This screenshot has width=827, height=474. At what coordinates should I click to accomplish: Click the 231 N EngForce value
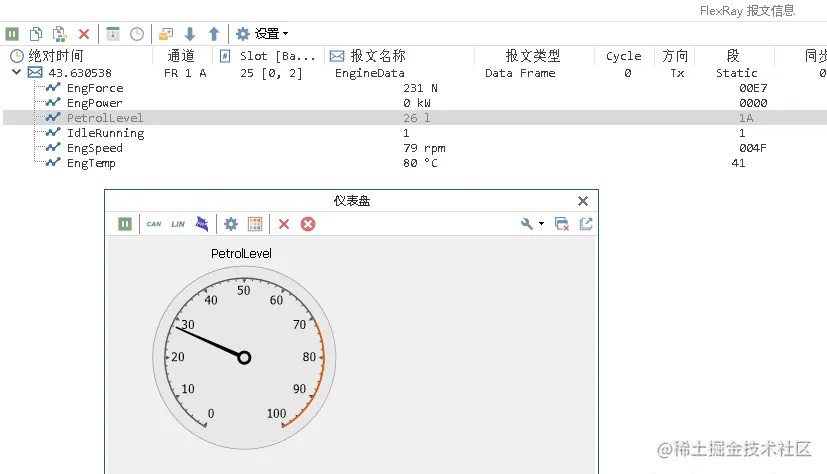[x=420, y=88]
